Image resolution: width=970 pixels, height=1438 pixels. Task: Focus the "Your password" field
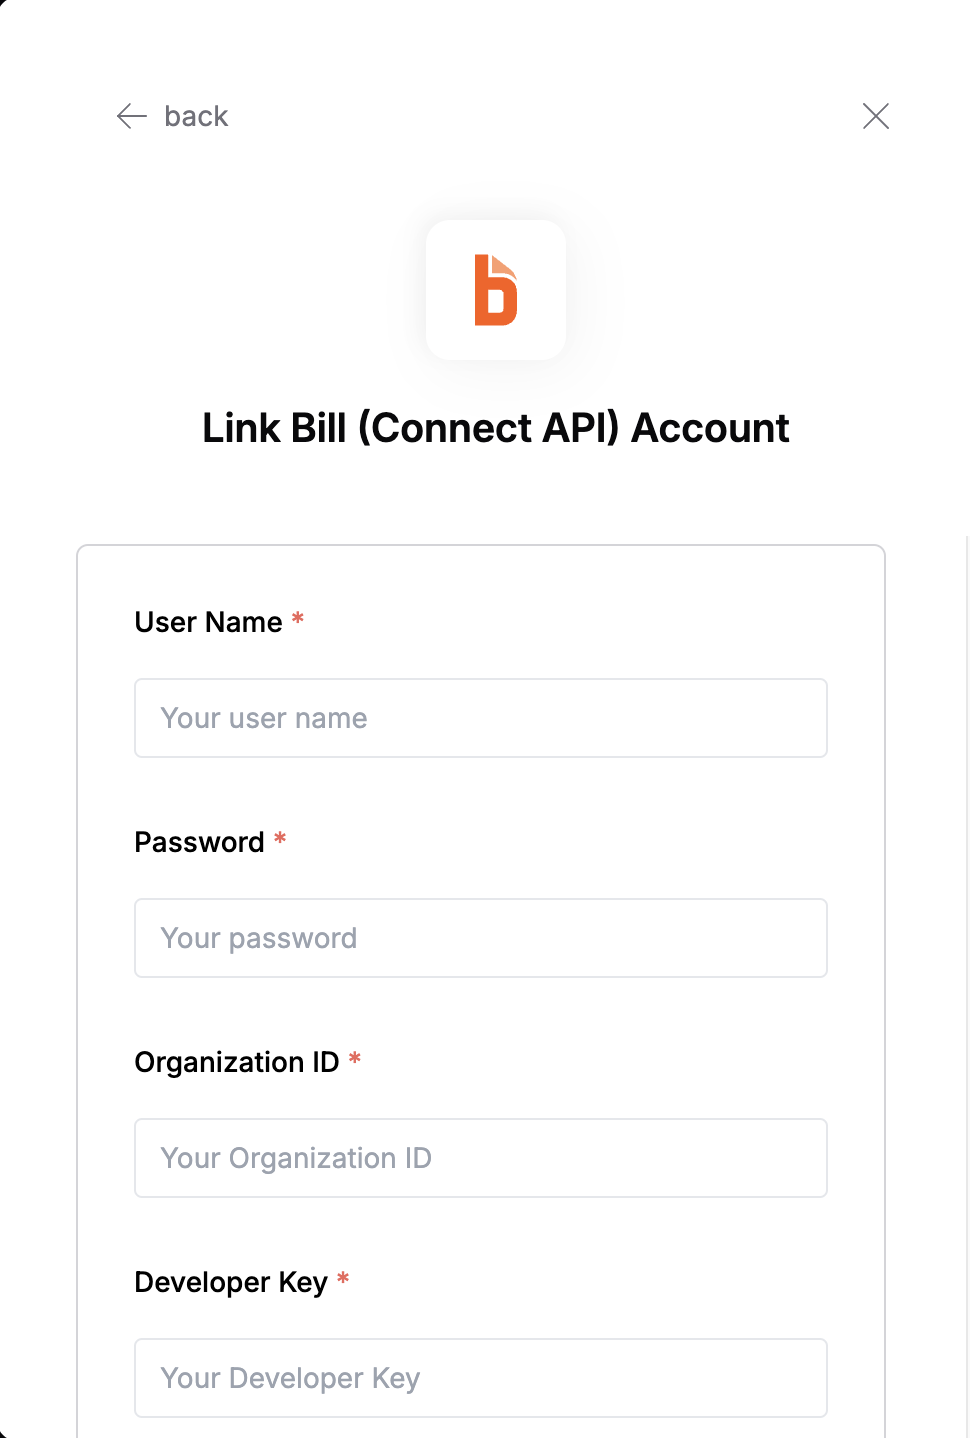click(x=481, y=938)
